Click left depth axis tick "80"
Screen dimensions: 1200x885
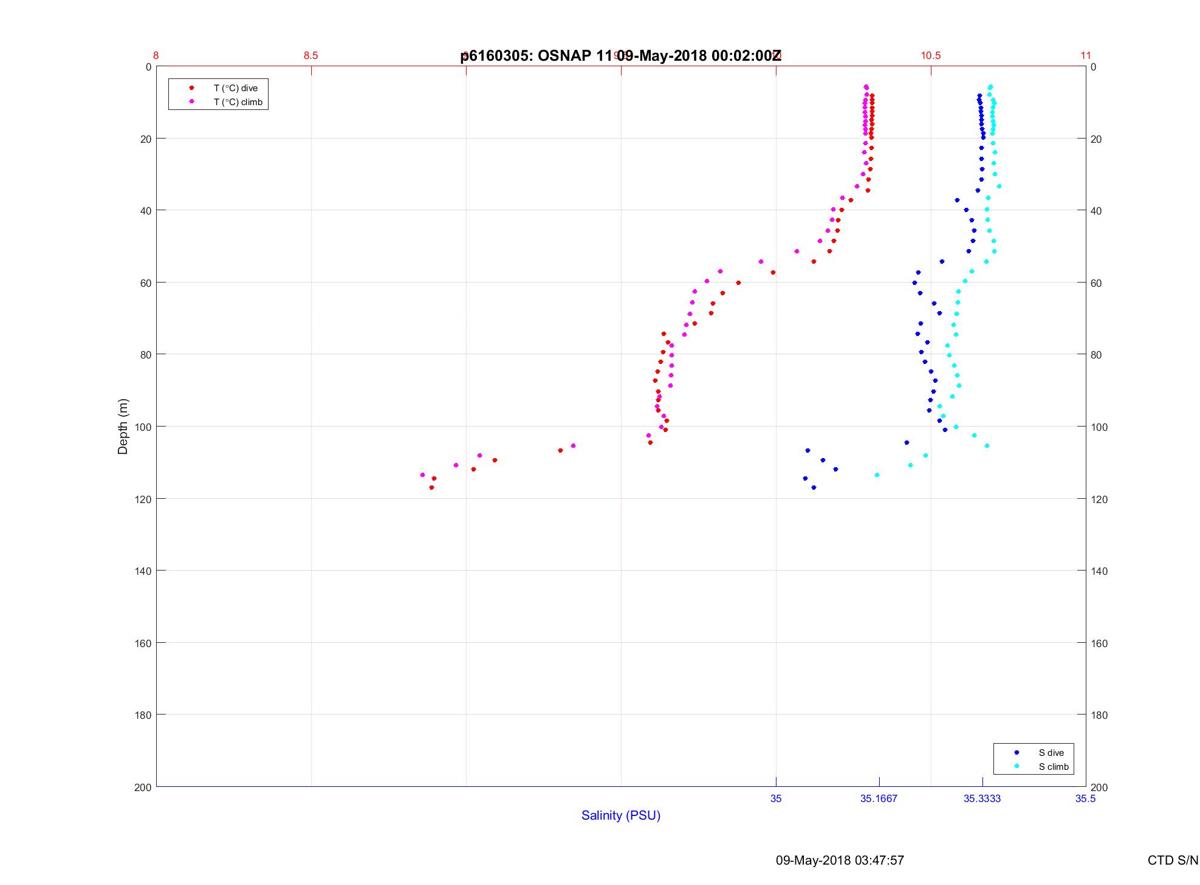point(145,355)
